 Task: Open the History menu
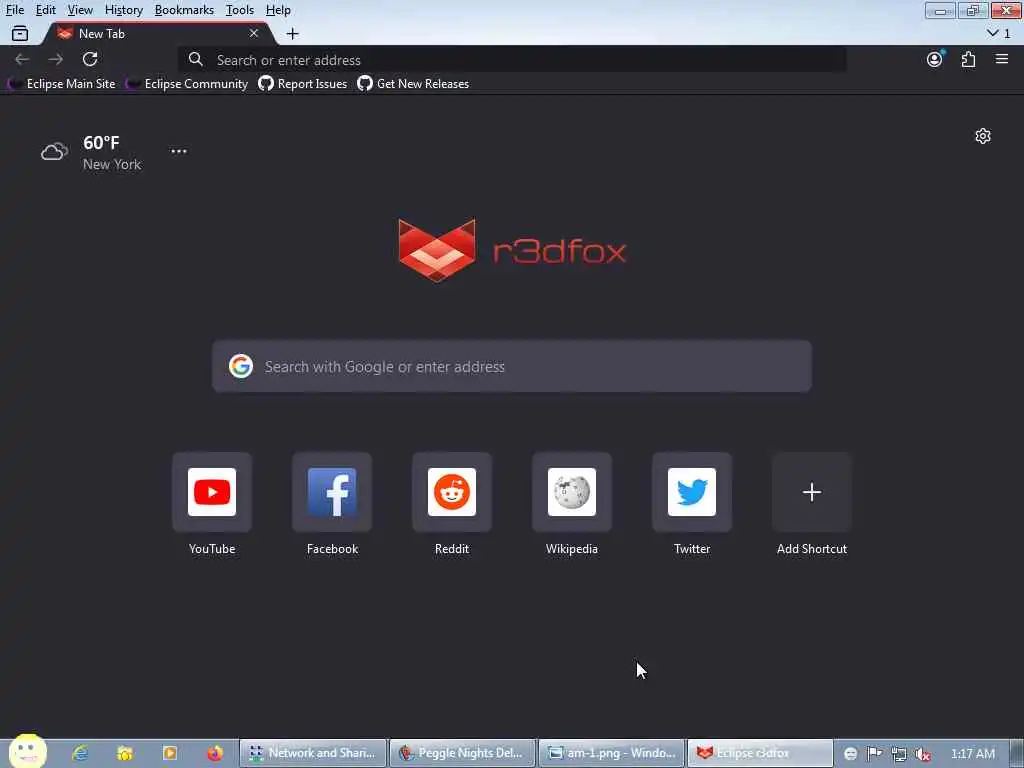tap(123, 10)
